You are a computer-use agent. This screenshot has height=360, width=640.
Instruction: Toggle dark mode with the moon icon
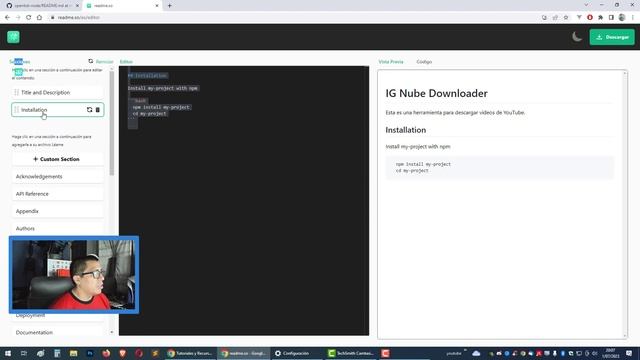pyautogui.click(x=577, y=37)
